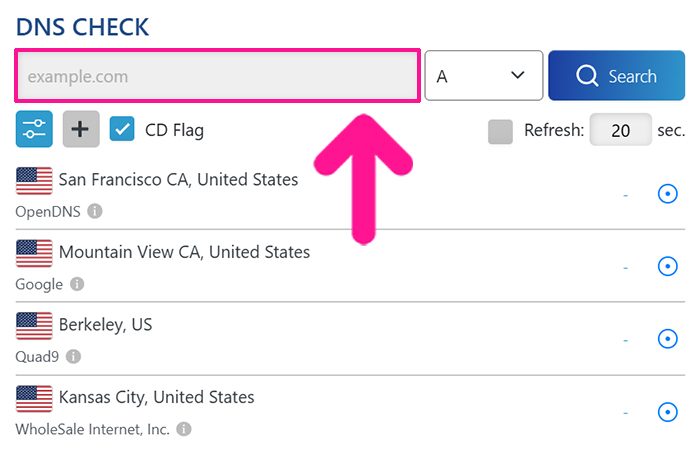Enable the Refresh checkbox
This screenshot has height=450, width=700.
[501, 131]
